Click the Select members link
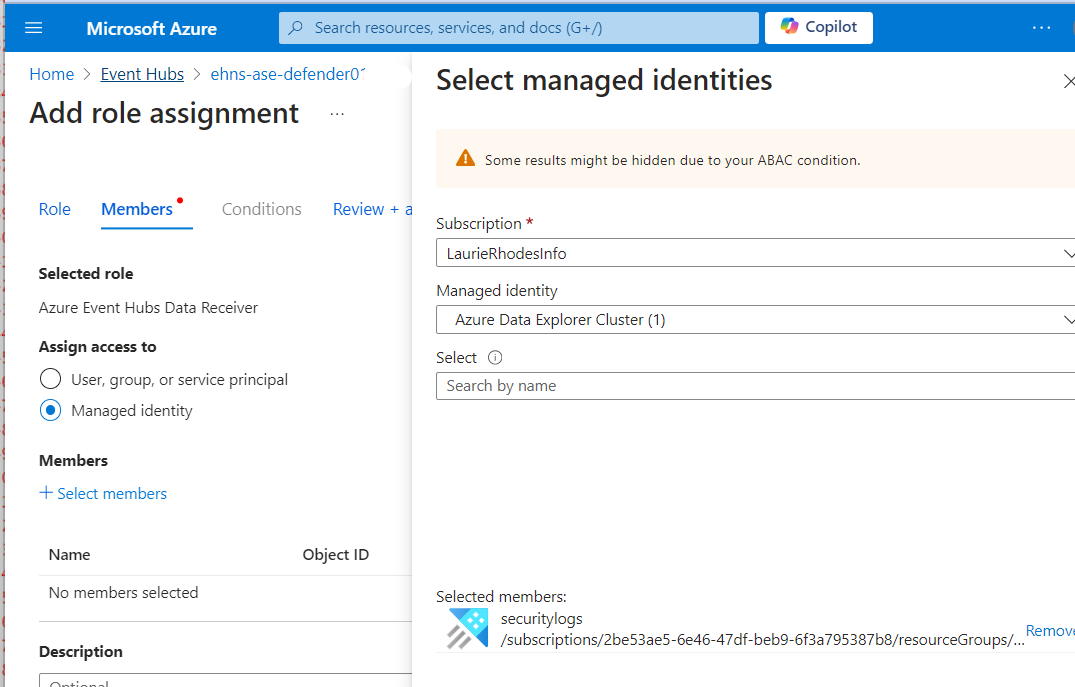The height and width of the screenshot is (687, 1075). [x=112, y=494]
